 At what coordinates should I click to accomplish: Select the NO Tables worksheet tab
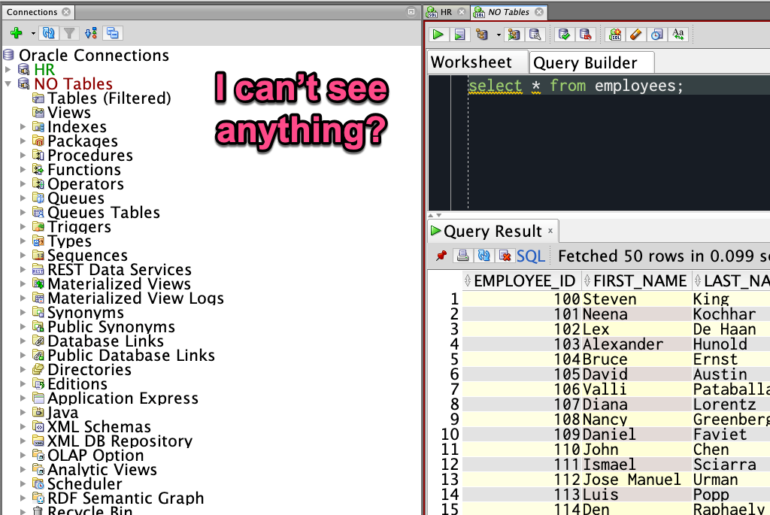point(508,12)
